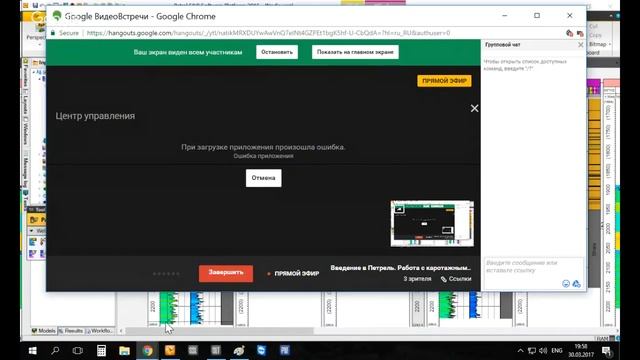Click the TeamViewer icon in the taskbar
Viewport: 640px width, 360px height.
[x=262, y=351]
